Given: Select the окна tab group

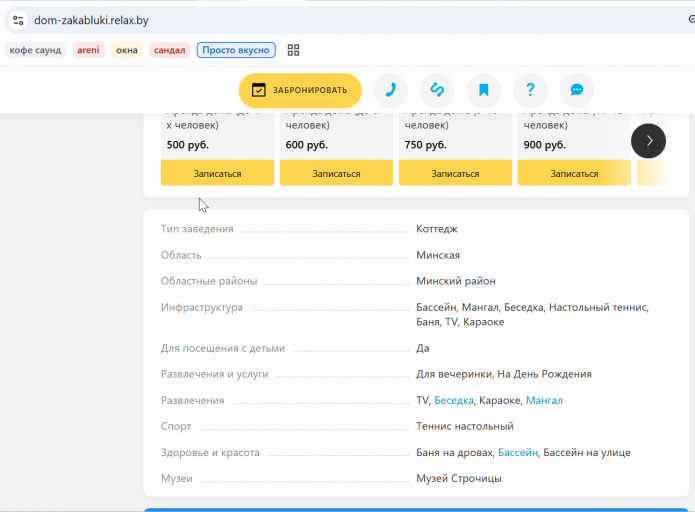Looking at the screenshot, I should coord(127,50).
